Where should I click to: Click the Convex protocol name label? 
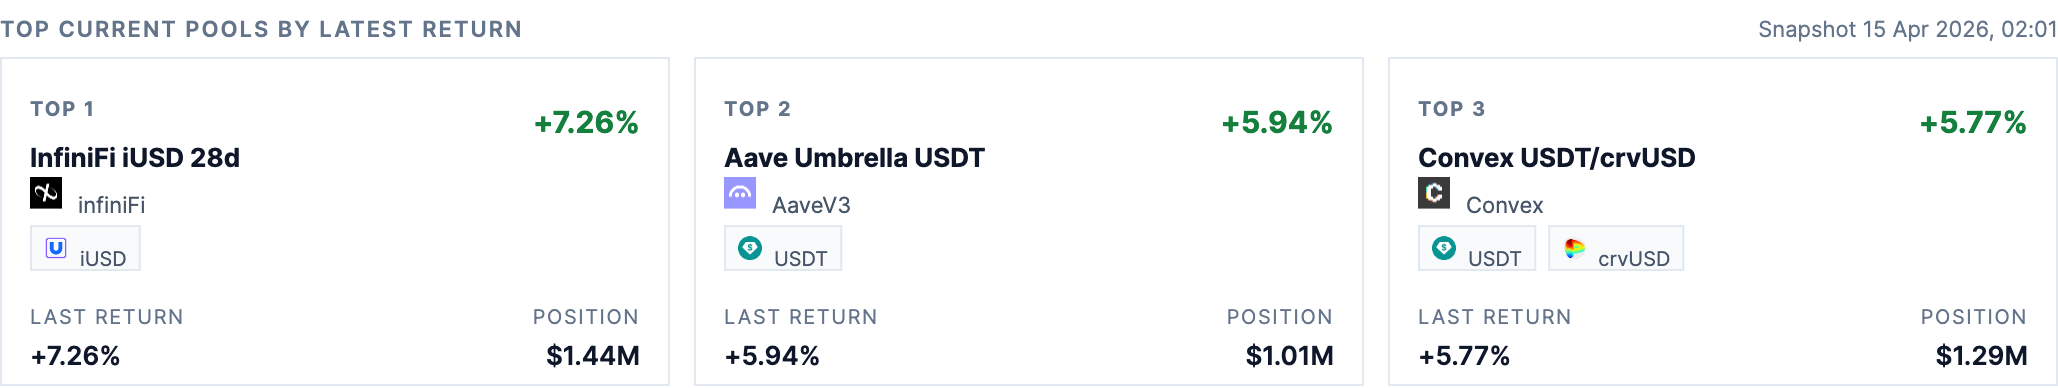tap(1504, 205)
